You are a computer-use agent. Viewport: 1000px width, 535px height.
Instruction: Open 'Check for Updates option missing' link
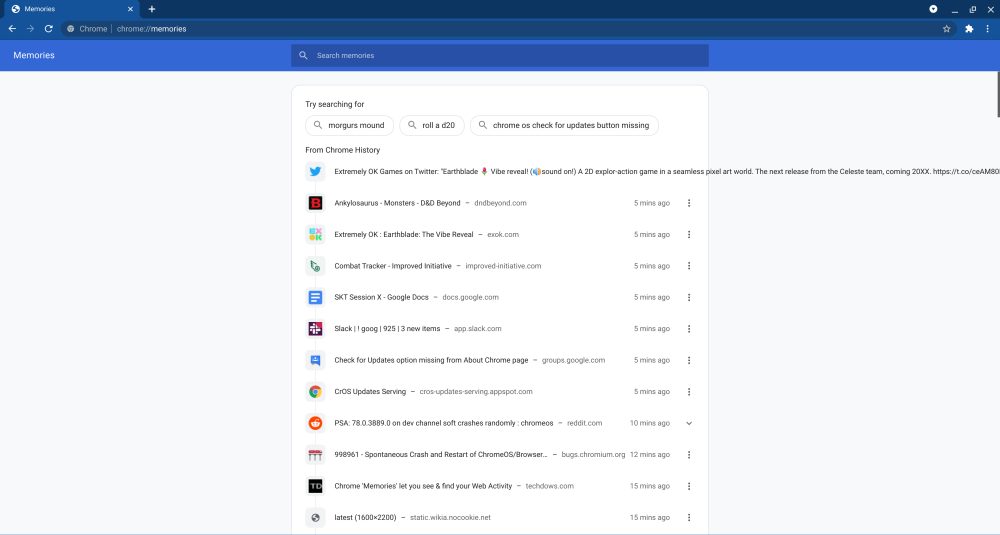pyautogui.click(x=431, y=360)
